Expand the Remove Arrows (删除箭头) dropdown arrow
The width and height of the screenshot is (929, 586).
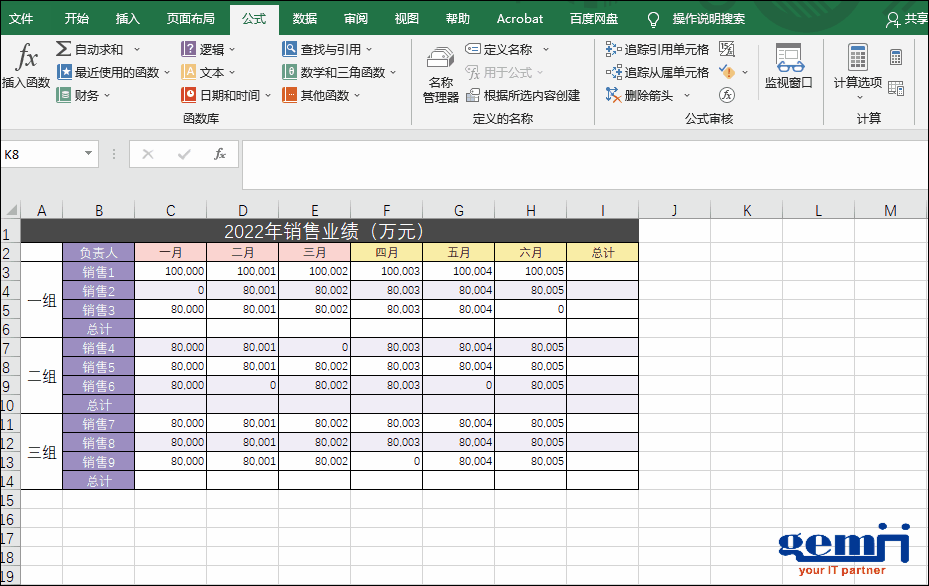pyautogui.click(x=687, y=96)
